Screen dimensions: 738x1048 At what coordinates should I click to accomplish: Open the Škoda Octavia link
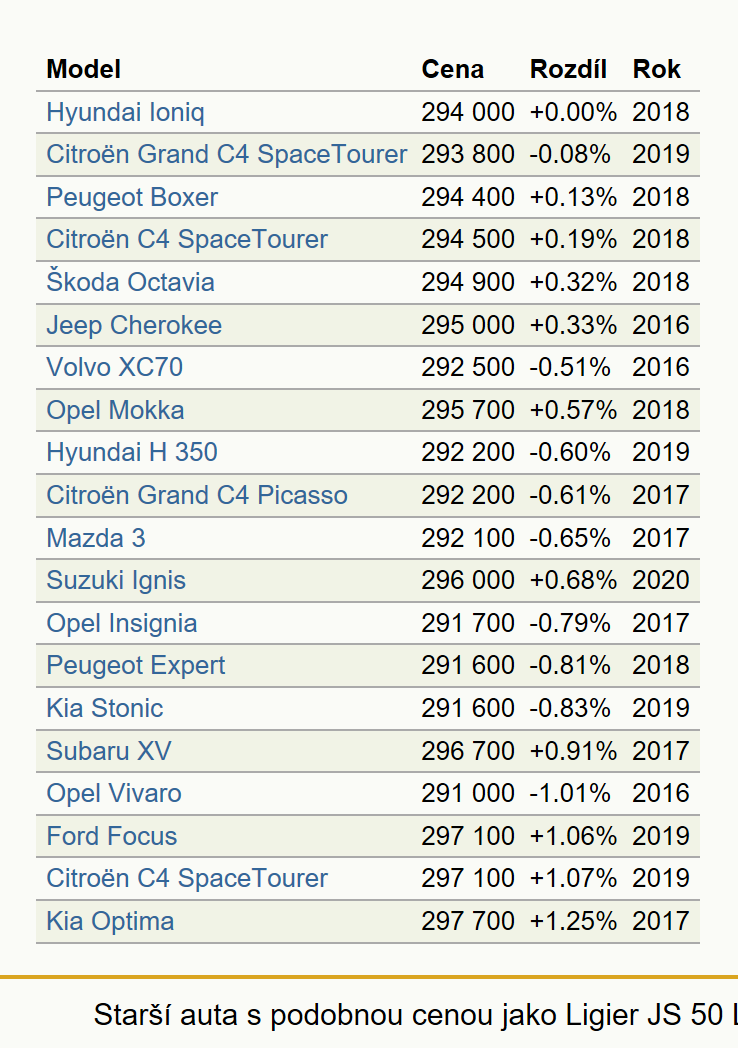pyautogui.click(x=130, y=282)
